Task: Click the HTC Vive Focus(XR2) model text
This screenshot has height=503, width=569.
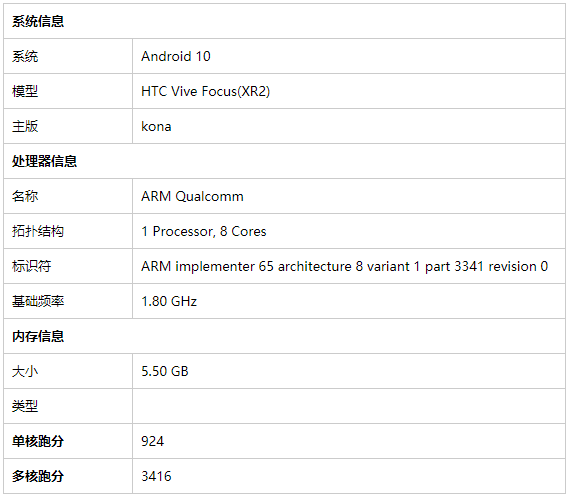Action: click(205, 91)
